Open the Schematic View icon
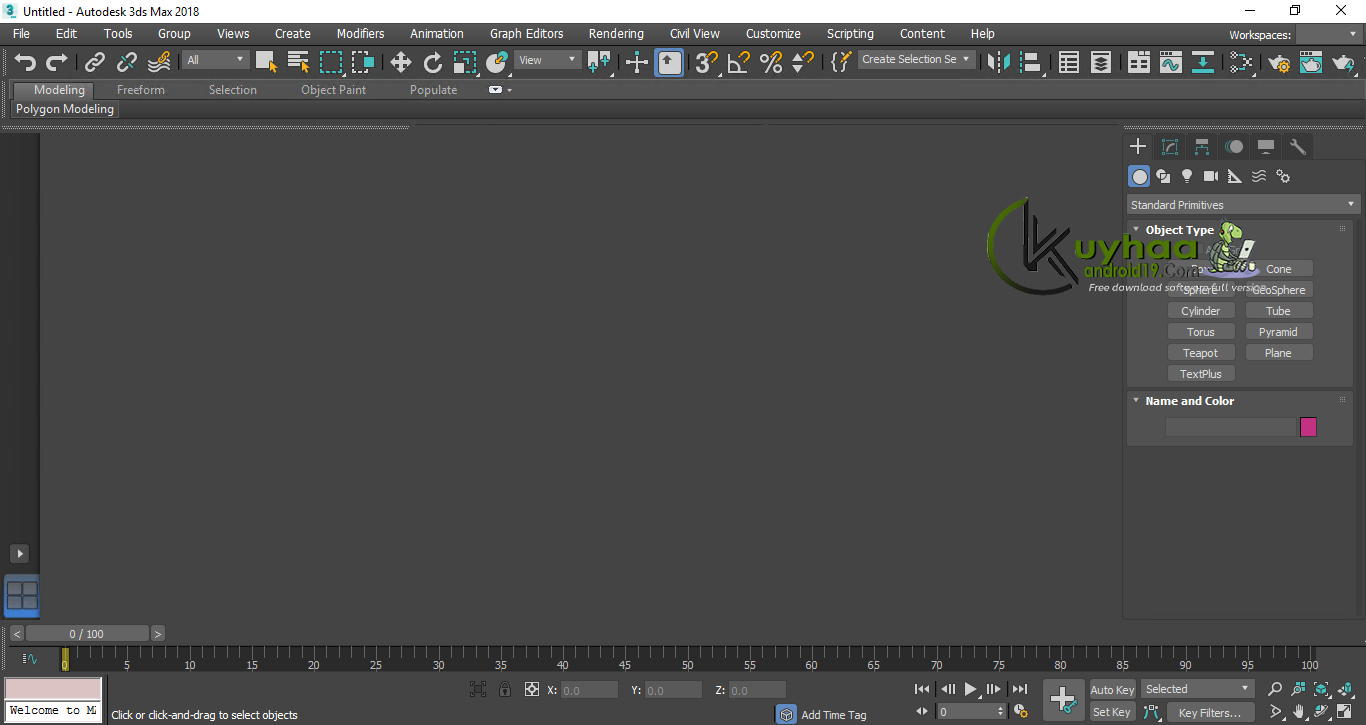Image resolution: width=1366 pixels, height=725 pixels. click(x=1203, y=63)
